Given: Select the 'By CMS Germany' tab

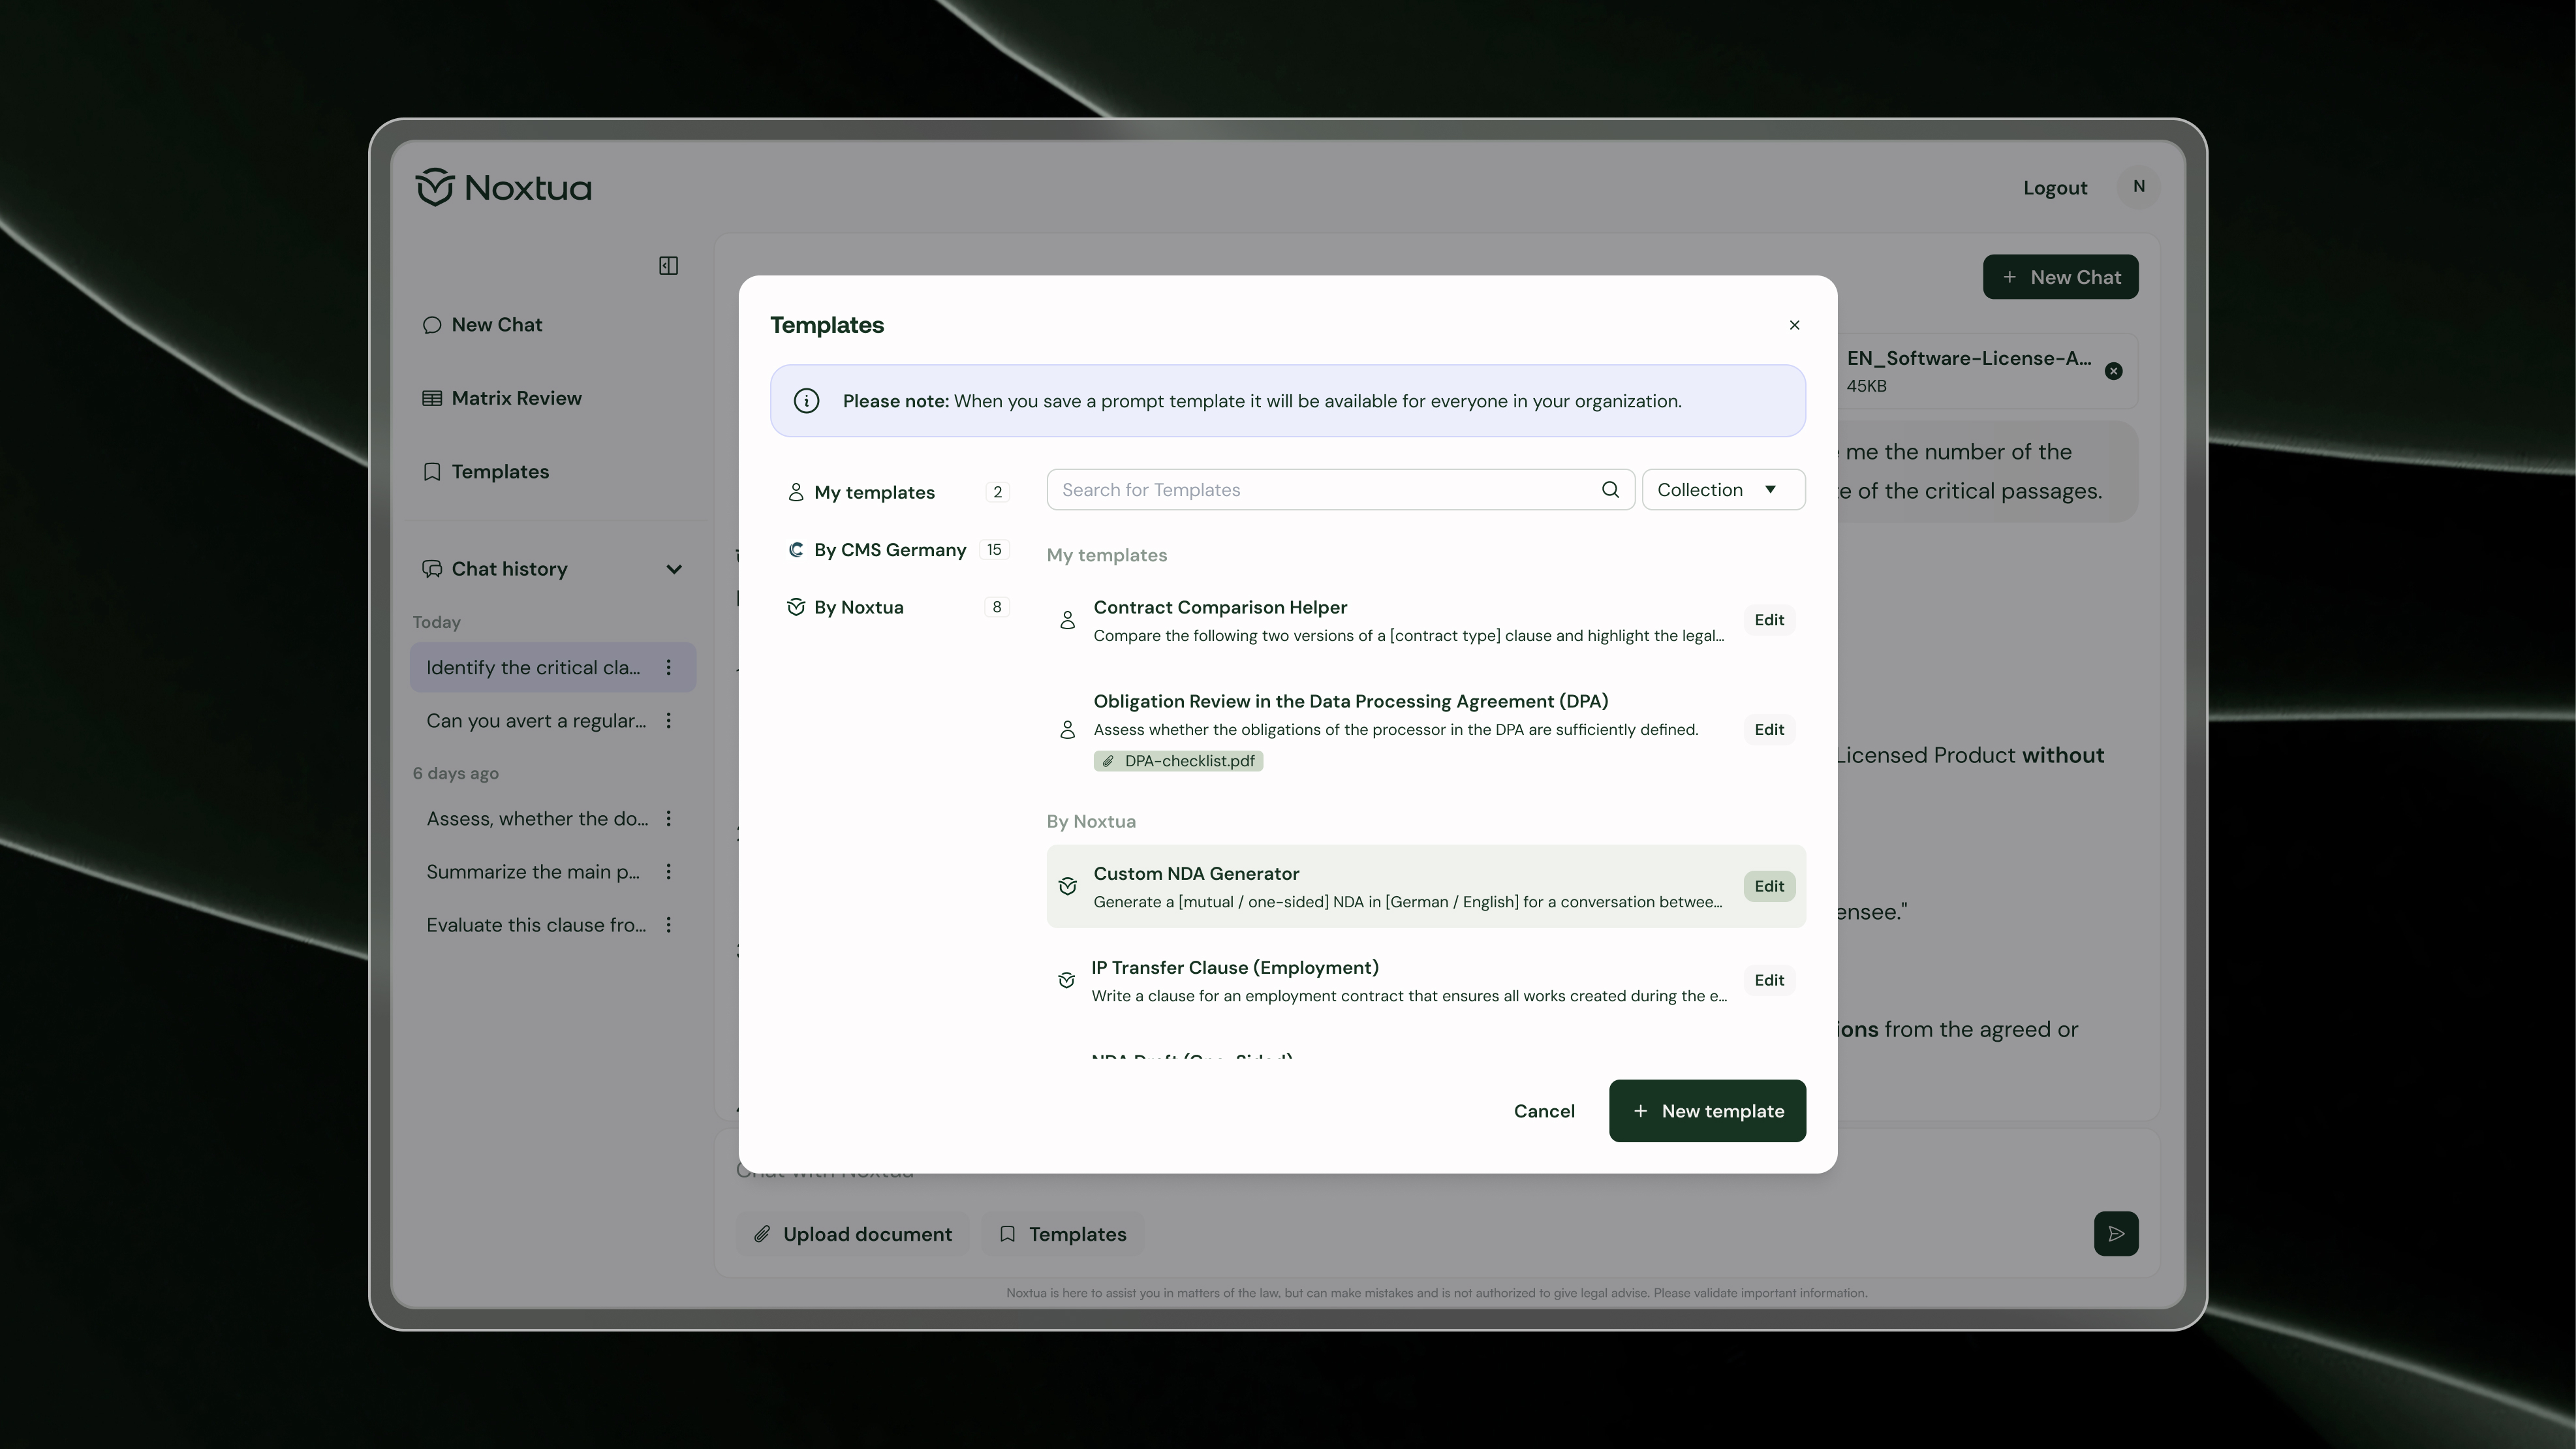Looking at the screenshot, I should (x=889, y=550).
